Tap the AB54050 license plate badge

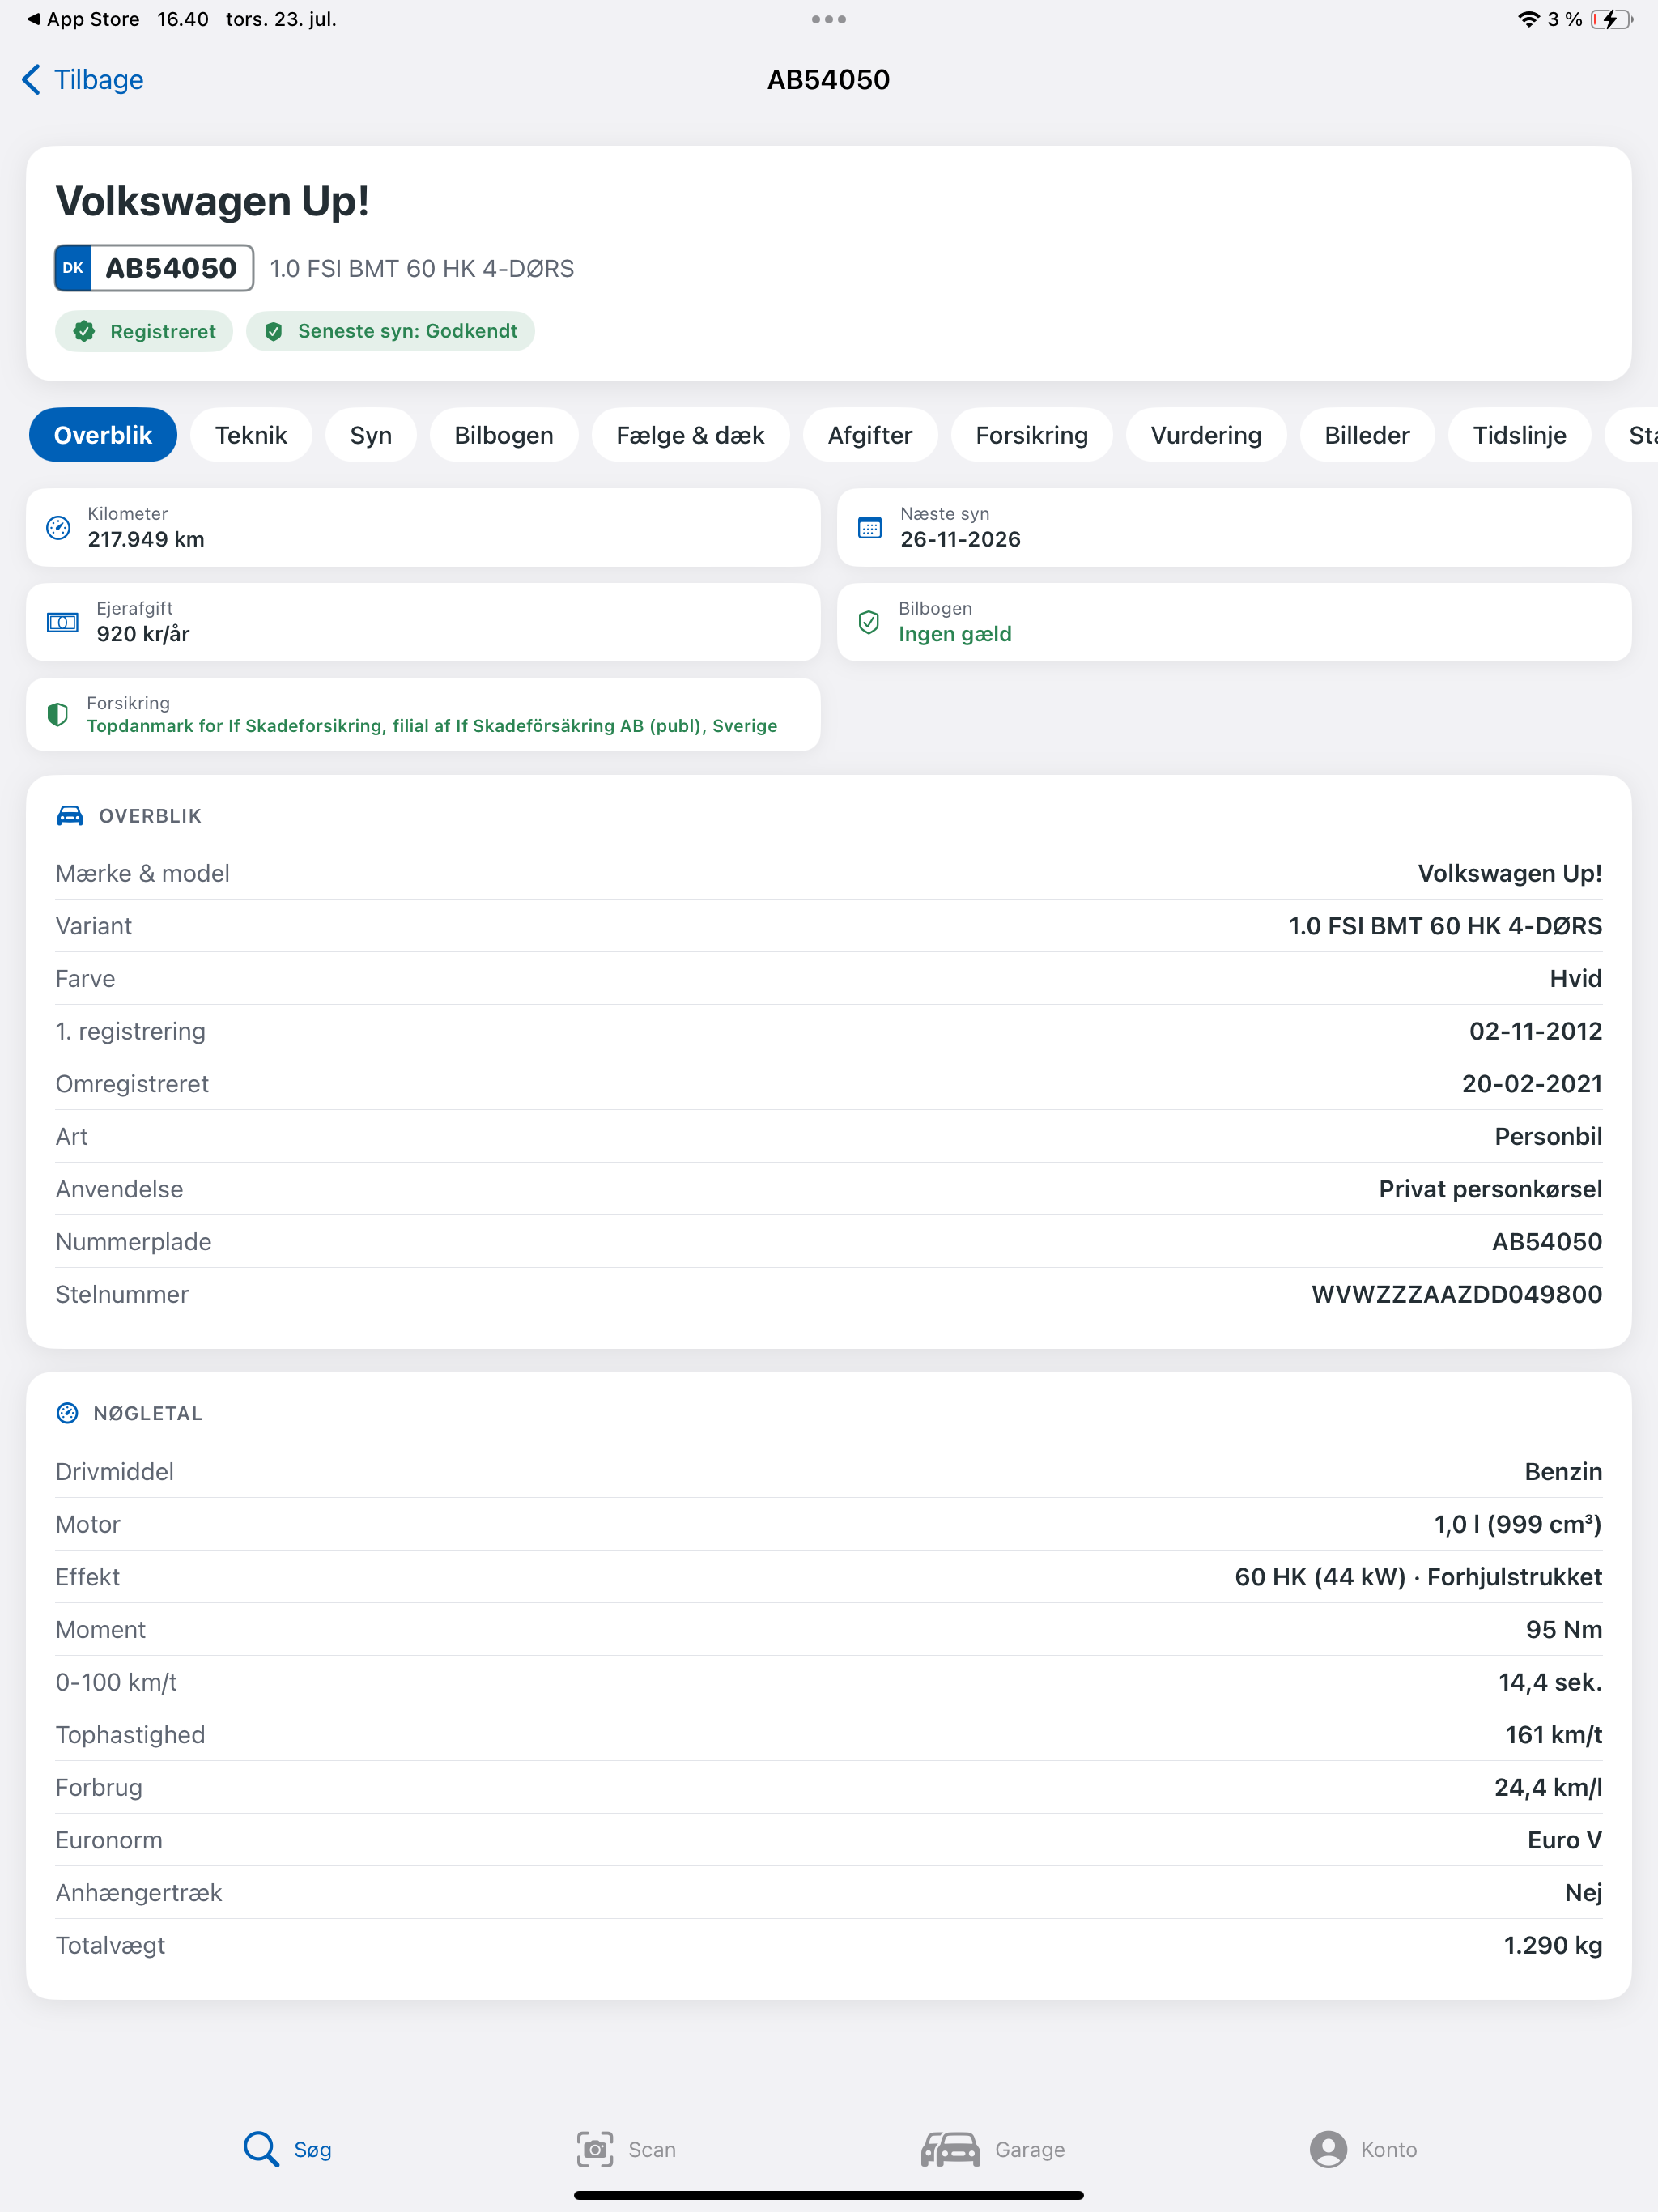[154, 268]
